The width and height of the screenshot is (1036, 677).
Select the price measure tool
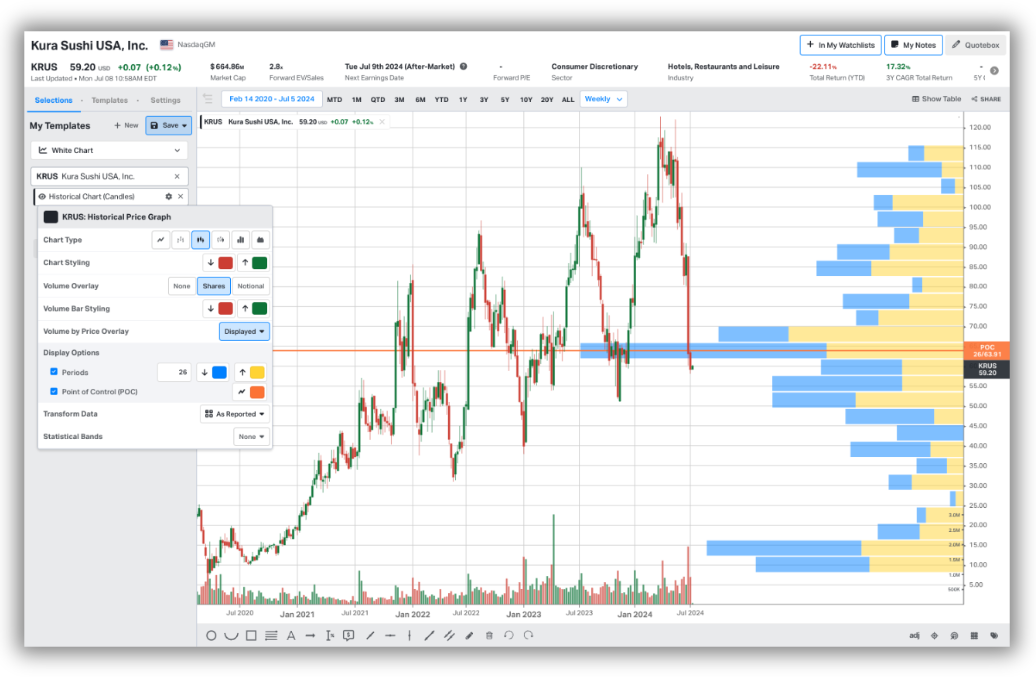tap(330, 635)
